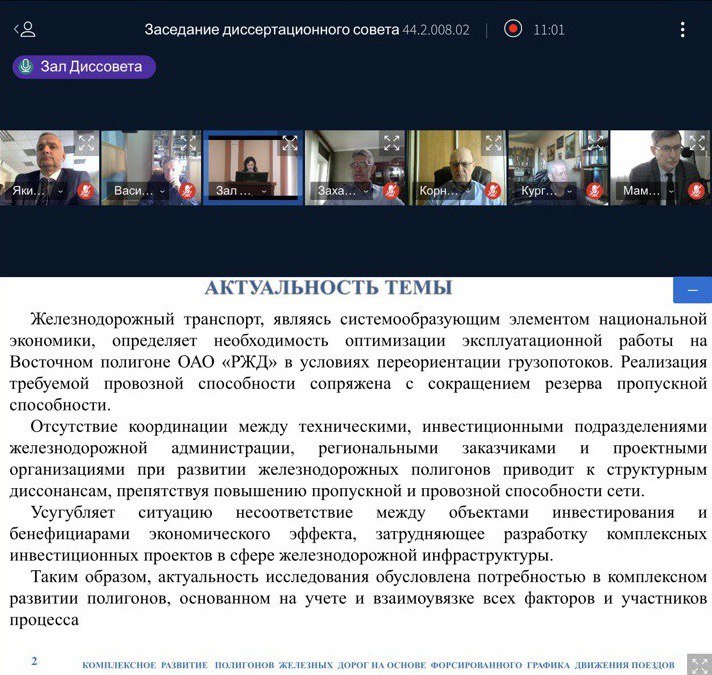
Task: Expand the Заха… participant video to fullscreen
Action: tap(392, 143)
